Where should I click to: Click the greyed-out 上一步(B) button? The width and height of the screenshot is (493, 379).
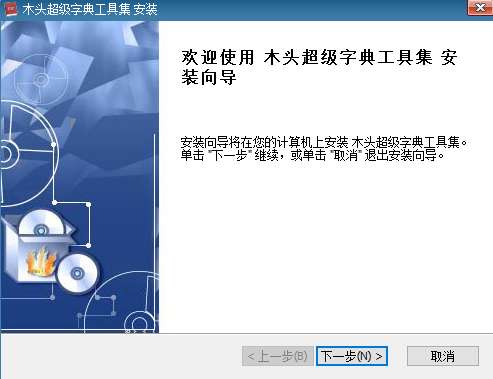(277, 356)
